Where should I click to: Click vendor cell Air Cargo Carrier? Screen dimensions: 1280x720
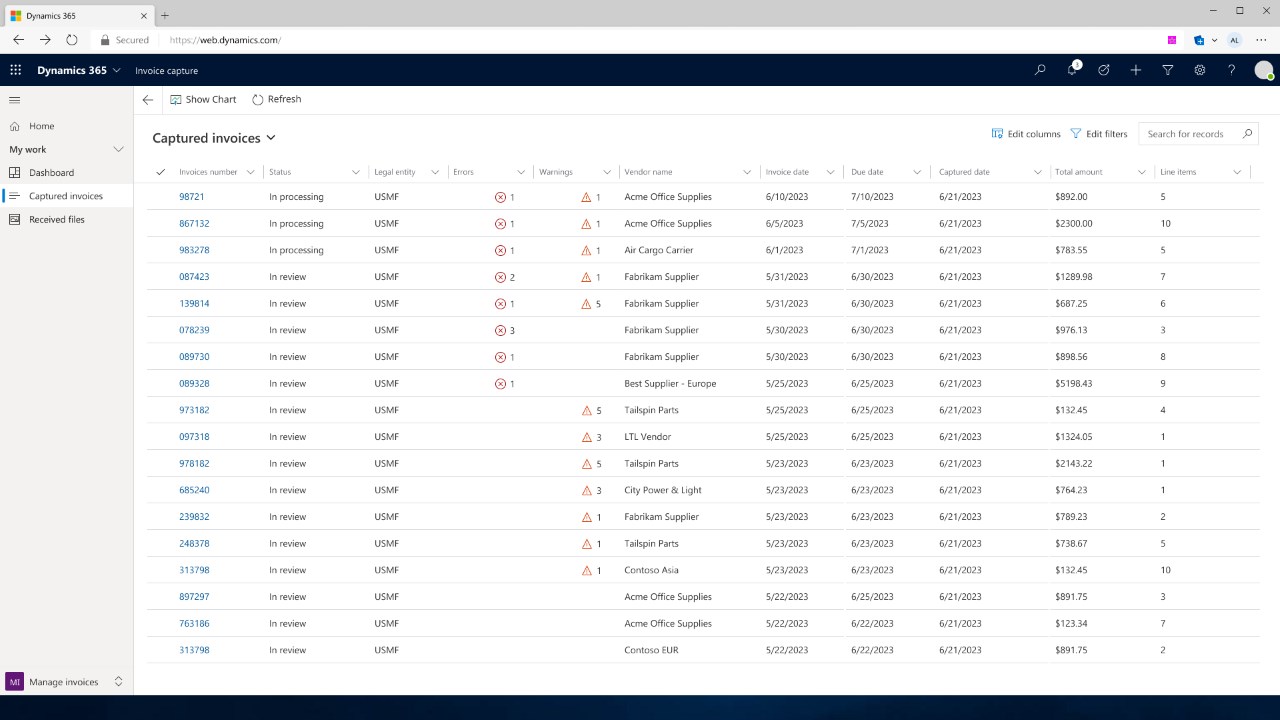click(x=659, y=250)
